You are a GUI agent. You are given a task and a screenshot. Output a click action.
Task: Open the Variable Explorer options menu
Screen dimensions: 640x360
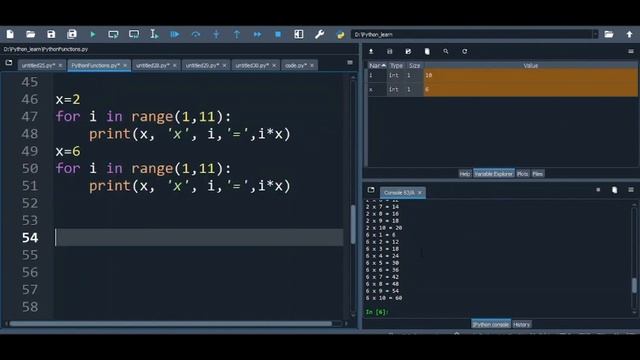pos(631,51)
